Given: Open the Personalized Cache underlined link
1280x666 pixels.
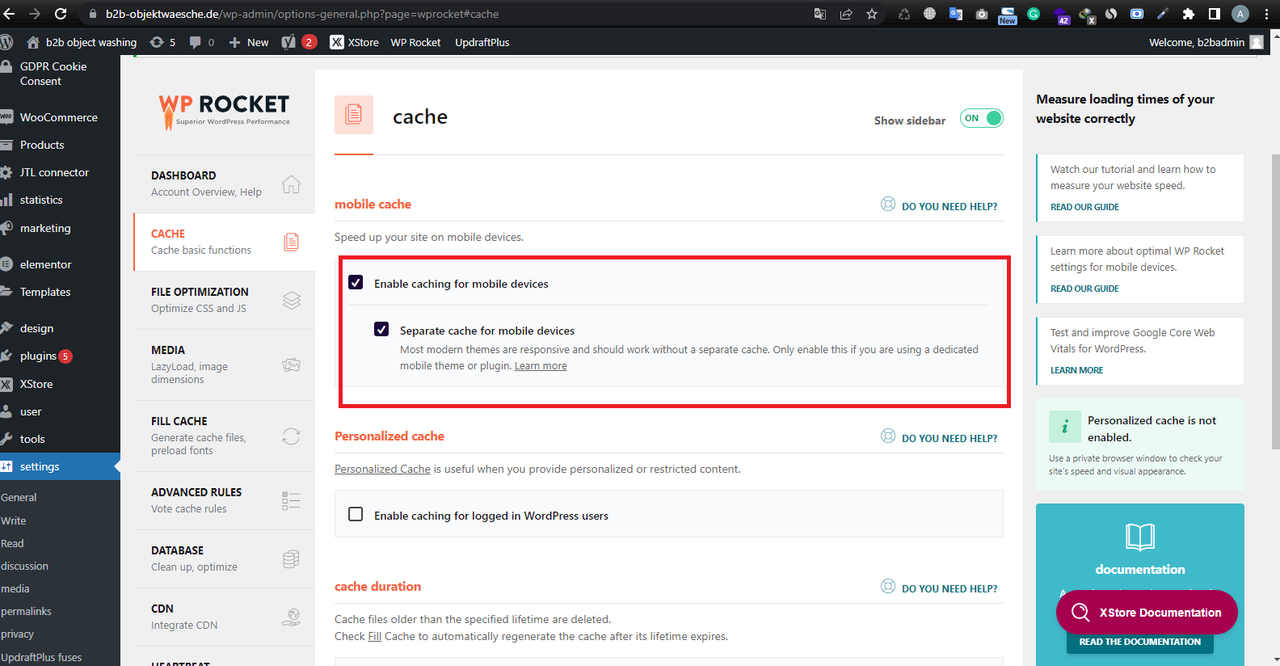Looking at the screenshot, I should [382, 469].
